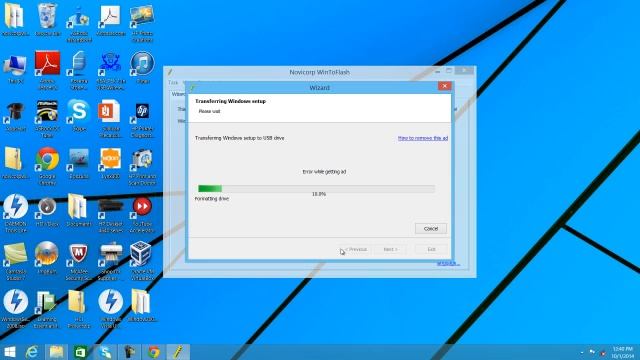Image resolution: width=640 pixels, height=360 pixels.
Task: Select the WinToFlash taskbar button
Action: [x=178, y=352]
